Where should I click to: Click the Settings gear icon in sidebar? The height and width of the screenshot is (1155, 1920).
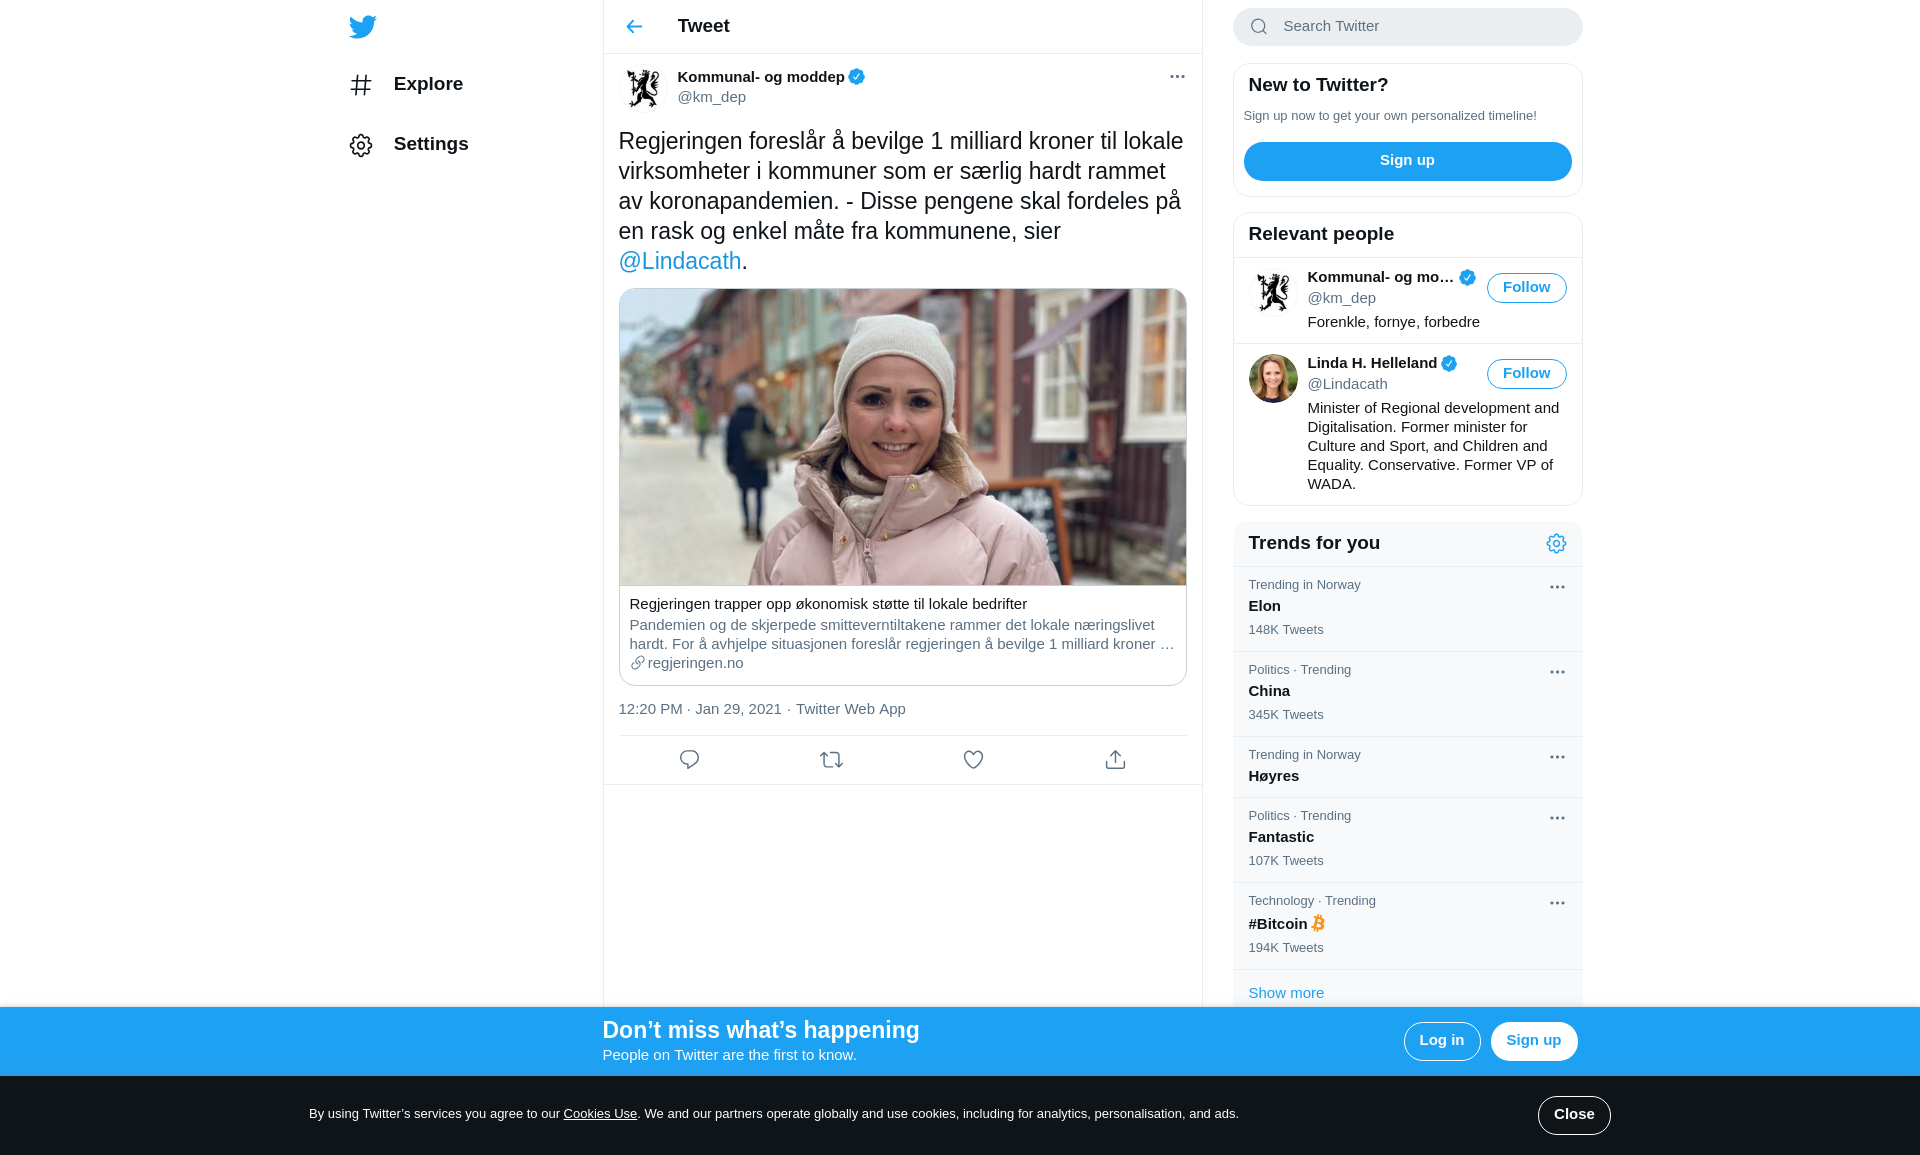click(x=361, y=146)
